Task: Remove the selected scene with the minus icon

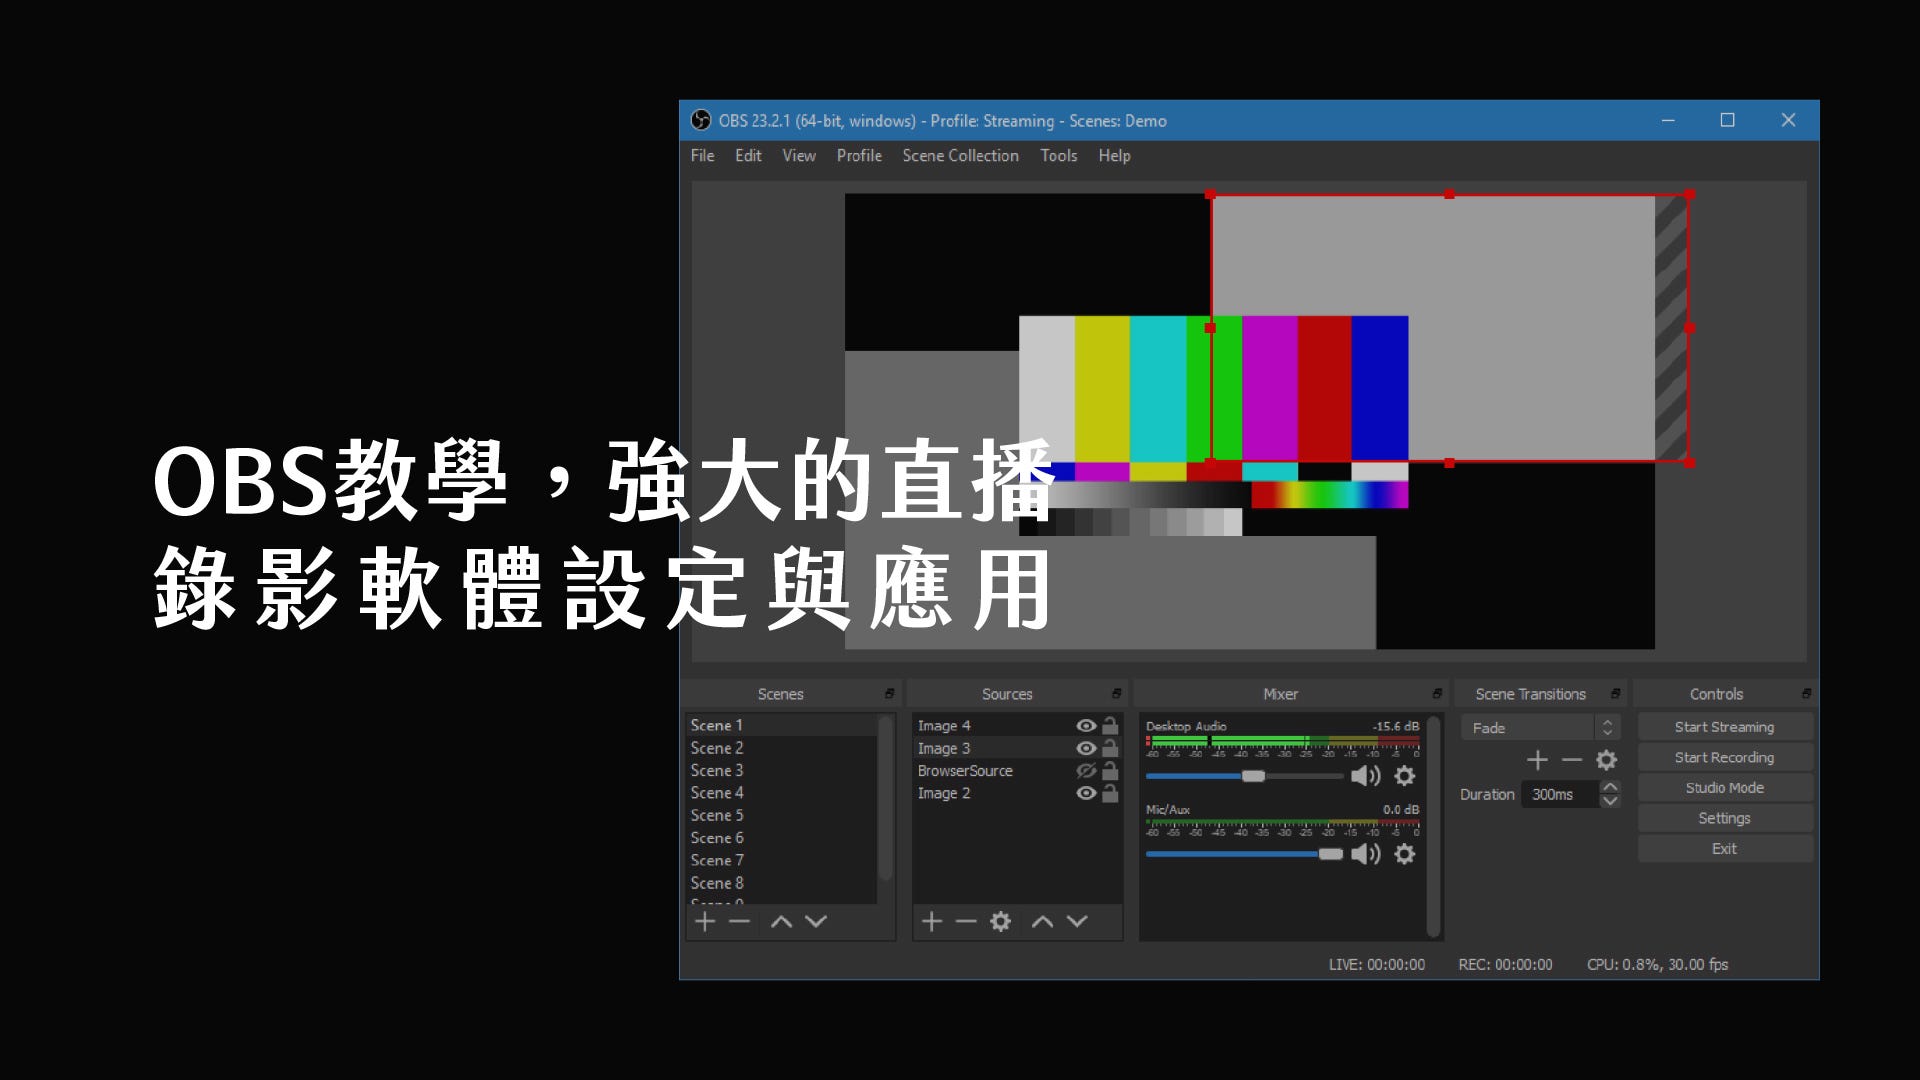Action: click(x=739, y=921)
